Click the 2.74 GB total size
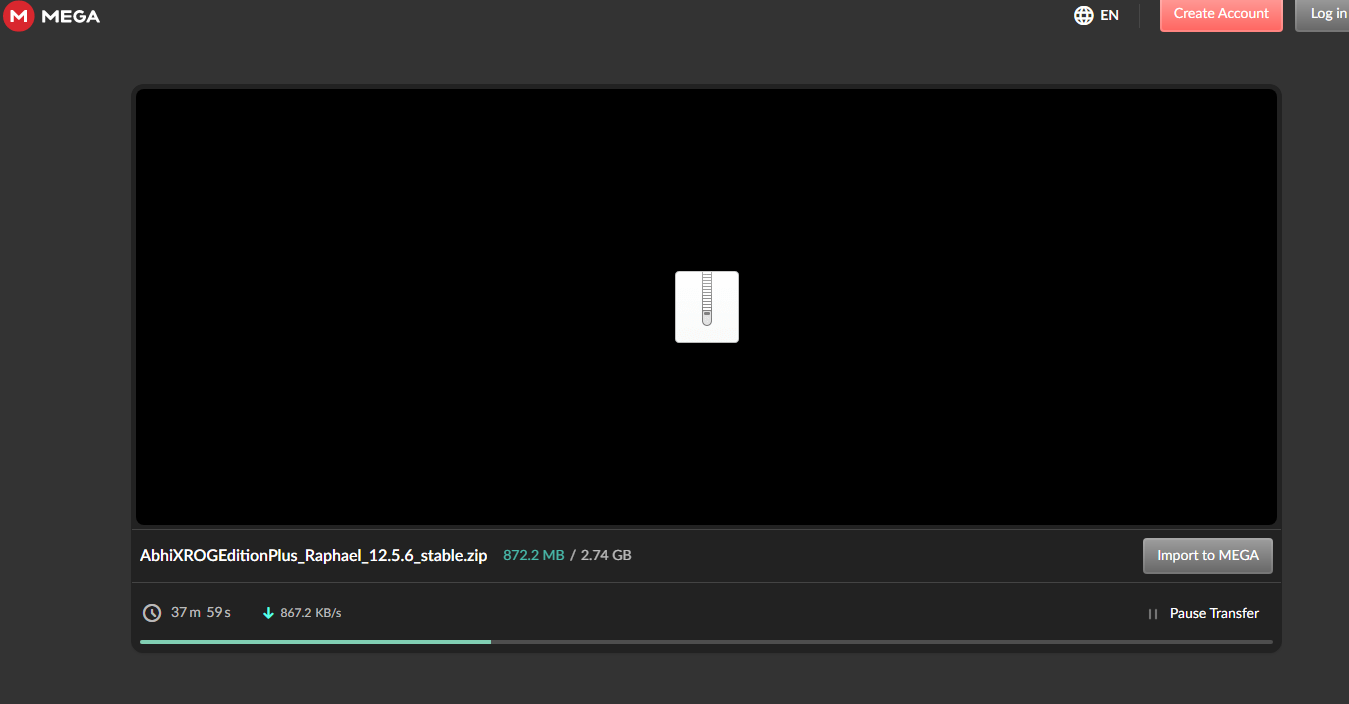This screenshot has width=1349, height=704. point(606,555)
